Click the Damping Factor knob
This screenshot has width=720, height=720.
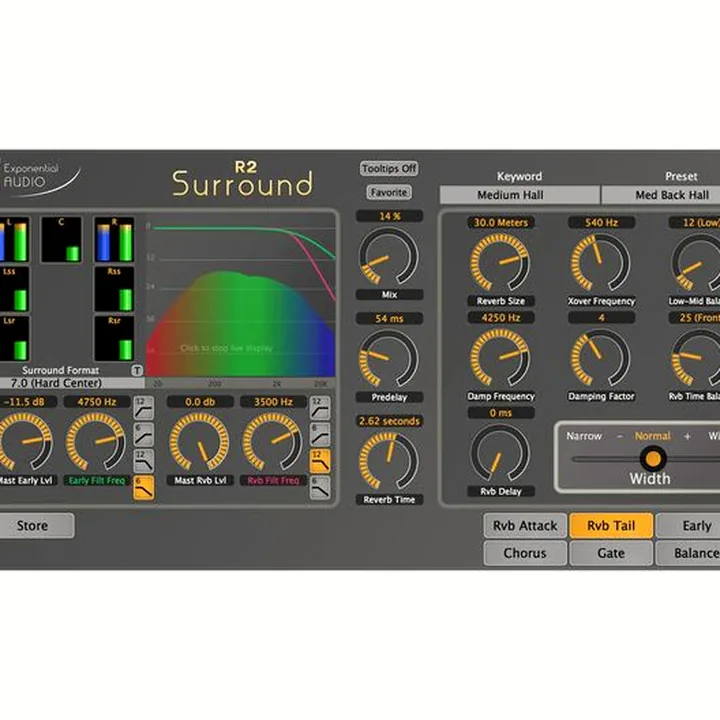pos(601,358)
